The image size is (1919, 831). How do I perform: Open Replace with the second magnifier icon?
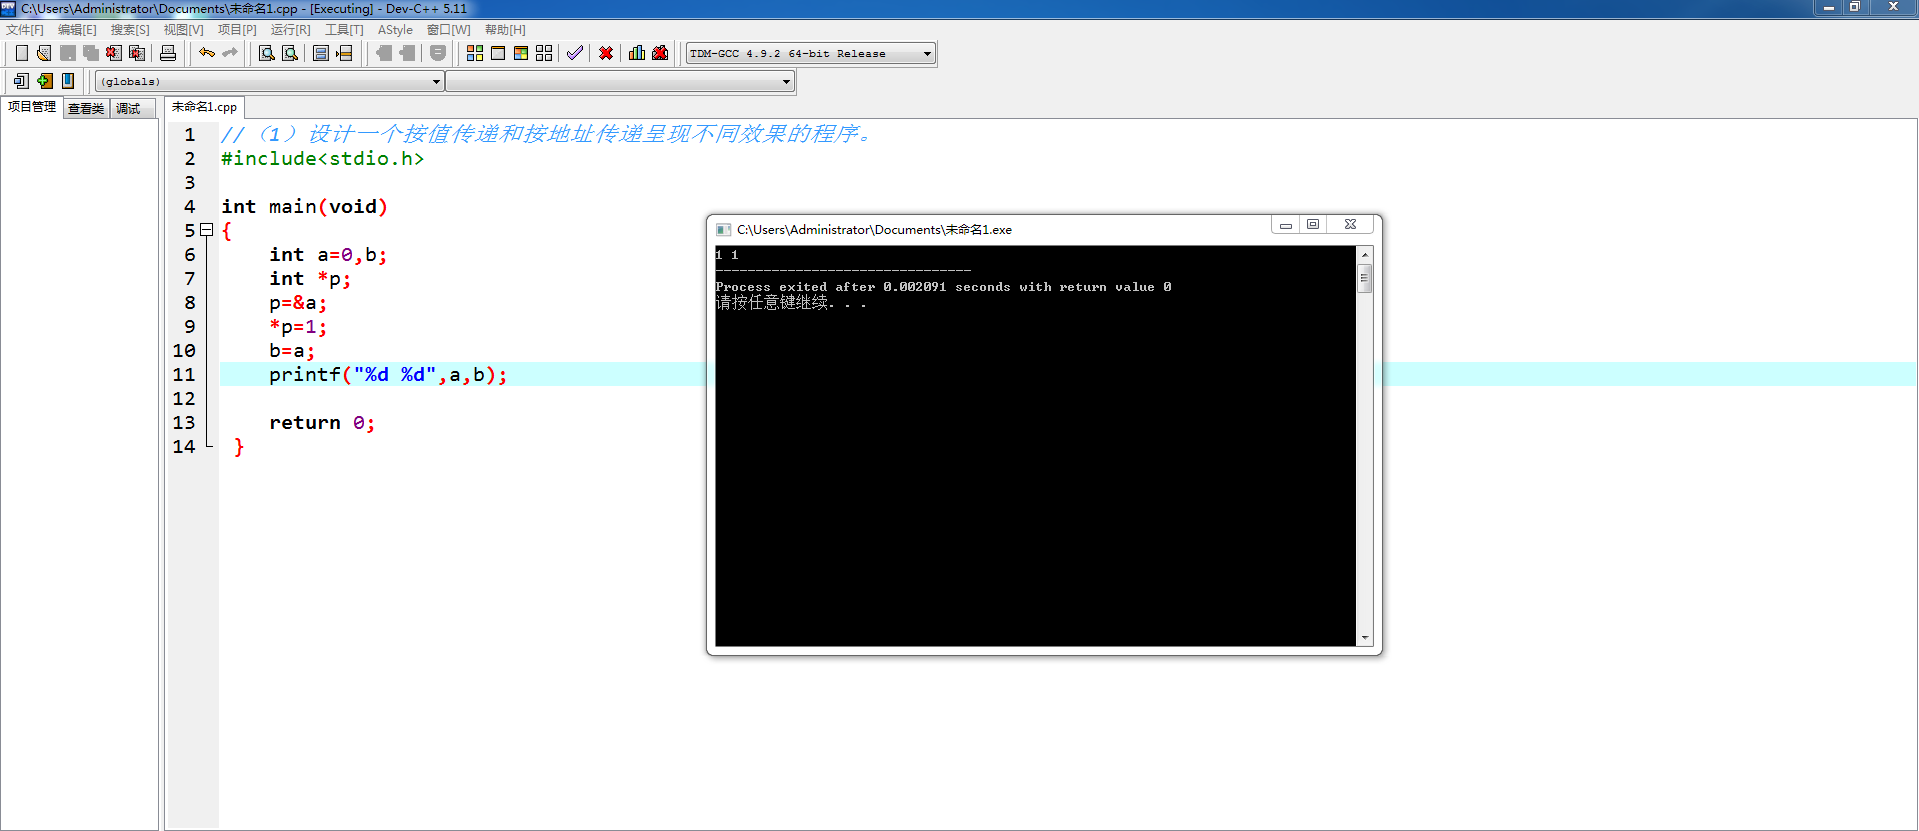pyautogui.click(x=290, y=53)
